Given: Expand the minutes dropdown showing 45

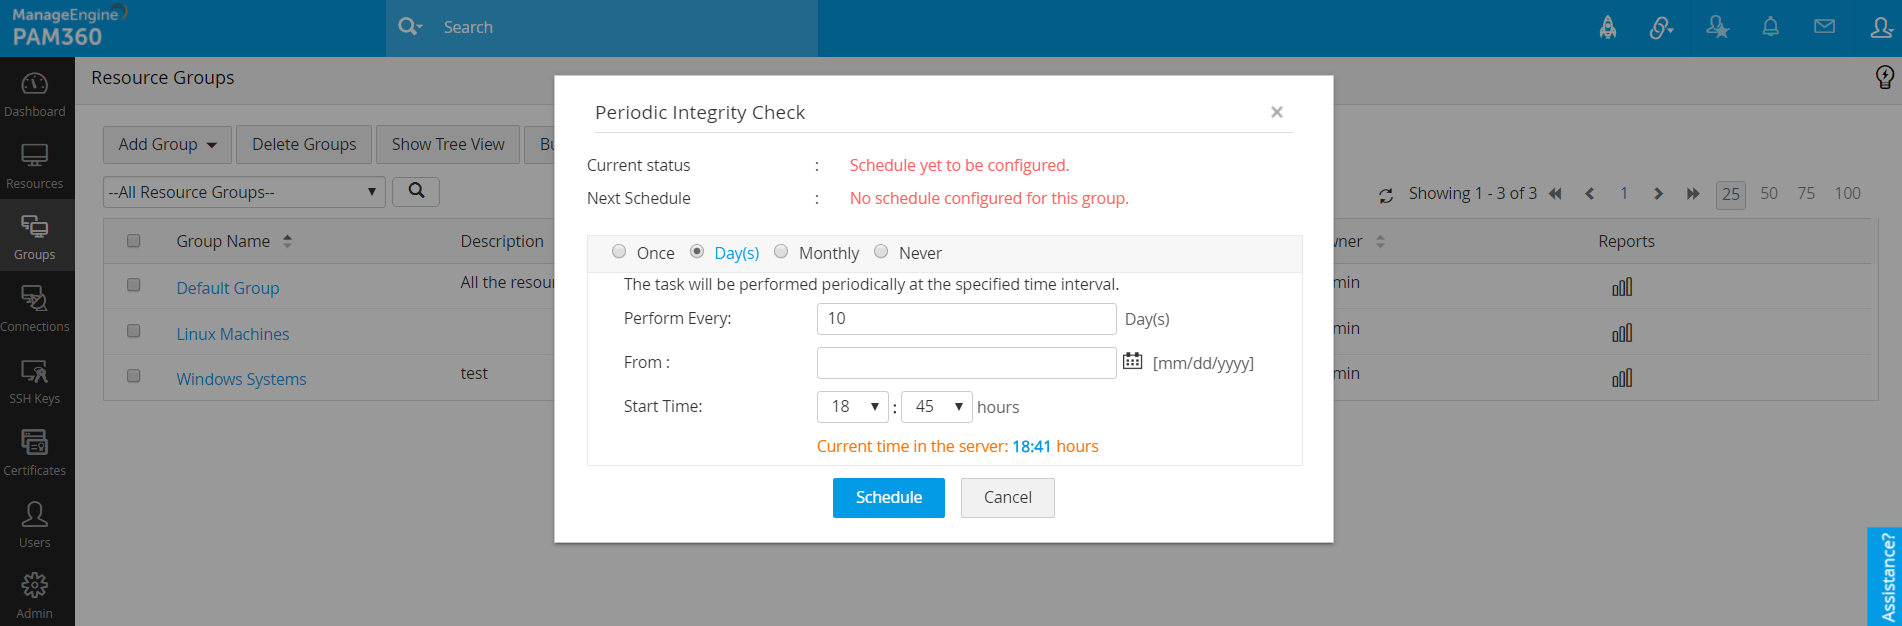Looking at the screenshot, I should pos(937,407).
